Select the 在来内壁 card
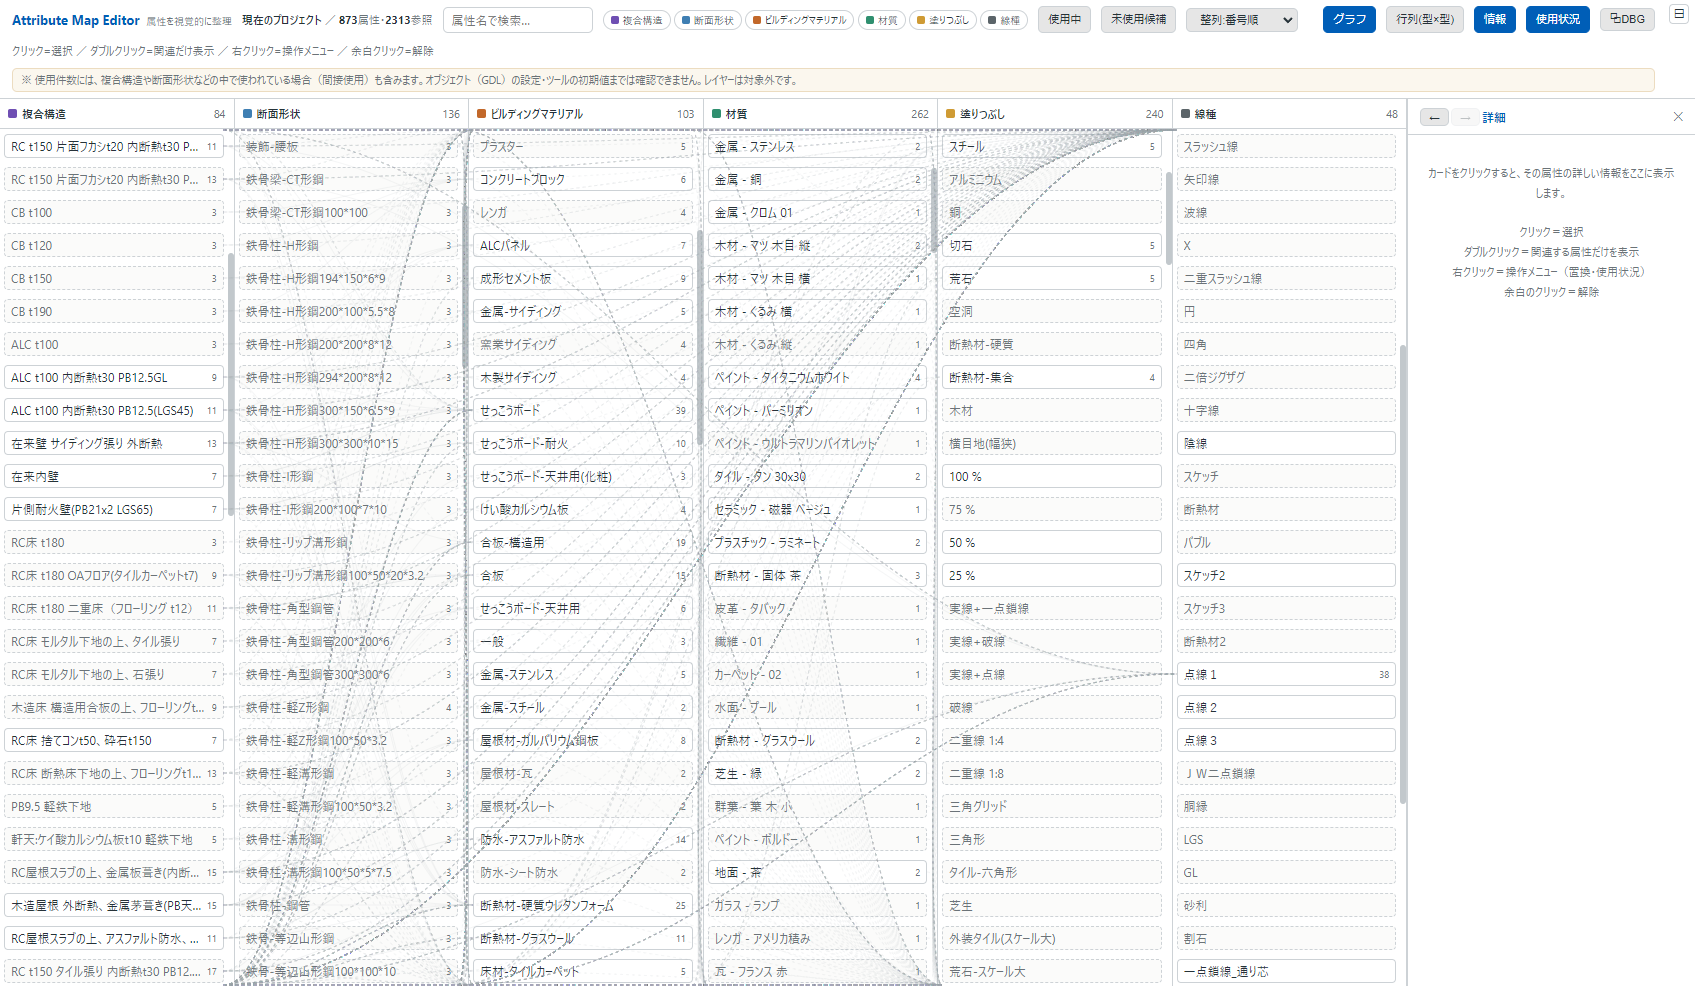 pyautogui.click(x=114, y=477)
